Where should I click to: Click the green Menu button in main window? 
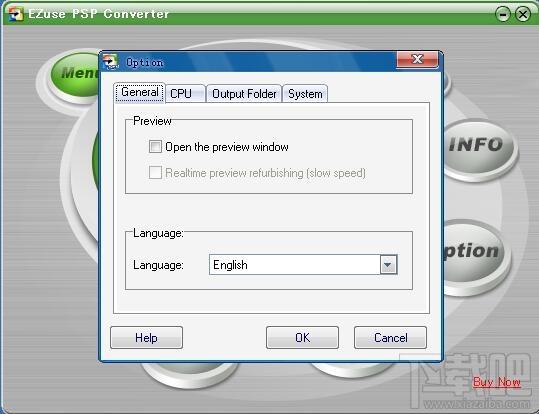(75, 74)
